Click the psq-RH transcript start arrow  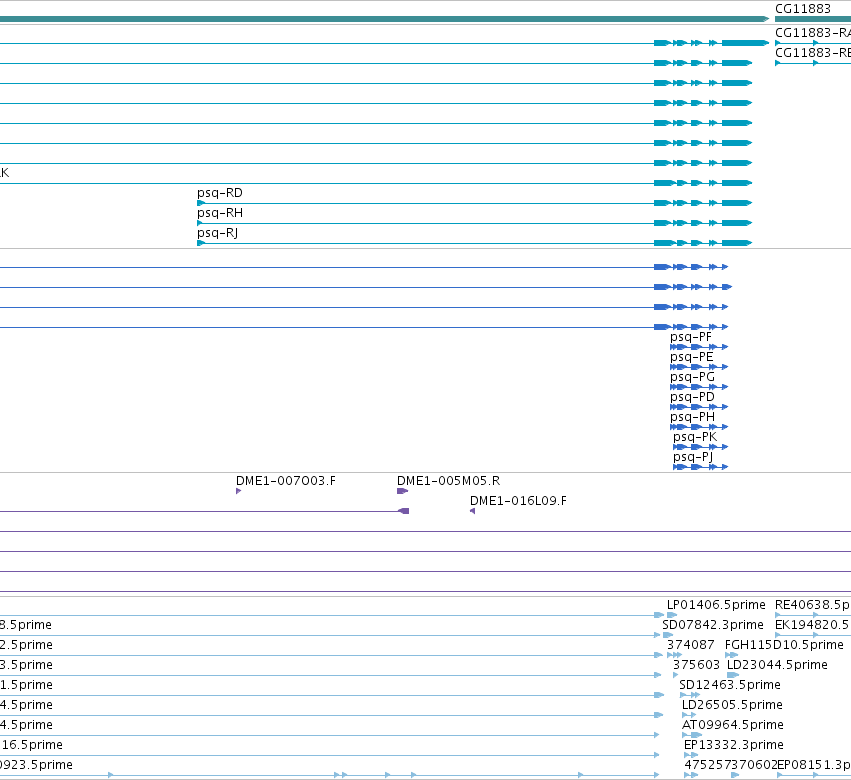[x=200, y=223]
